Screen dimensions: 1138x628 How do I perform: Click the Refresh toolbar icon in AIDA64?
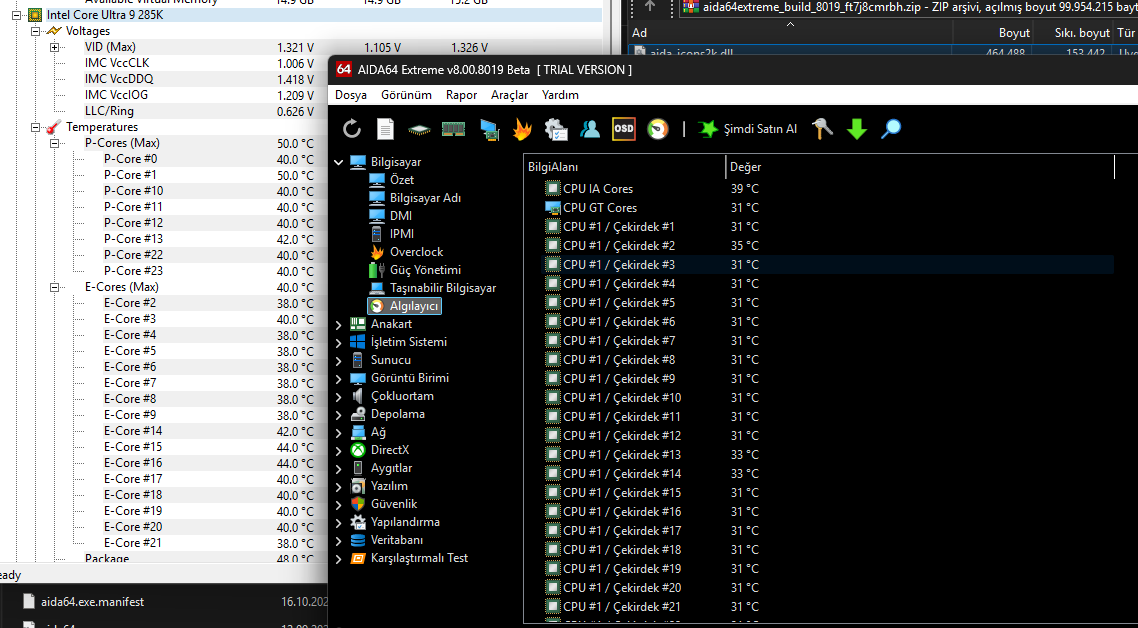[x=352, y=129]
